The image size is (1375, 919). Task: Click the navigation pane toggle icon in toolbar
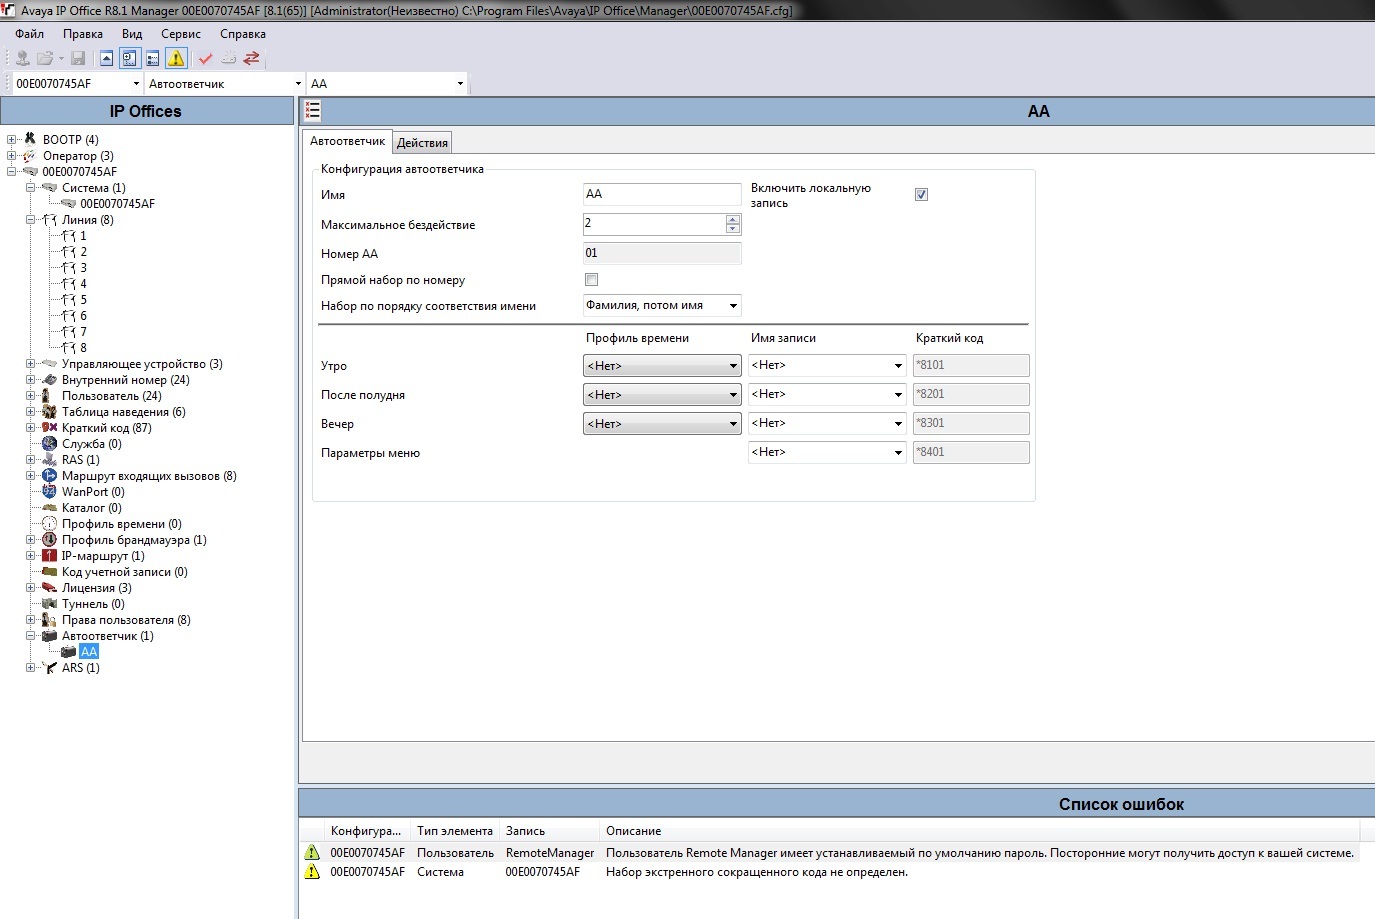[129, 58]
